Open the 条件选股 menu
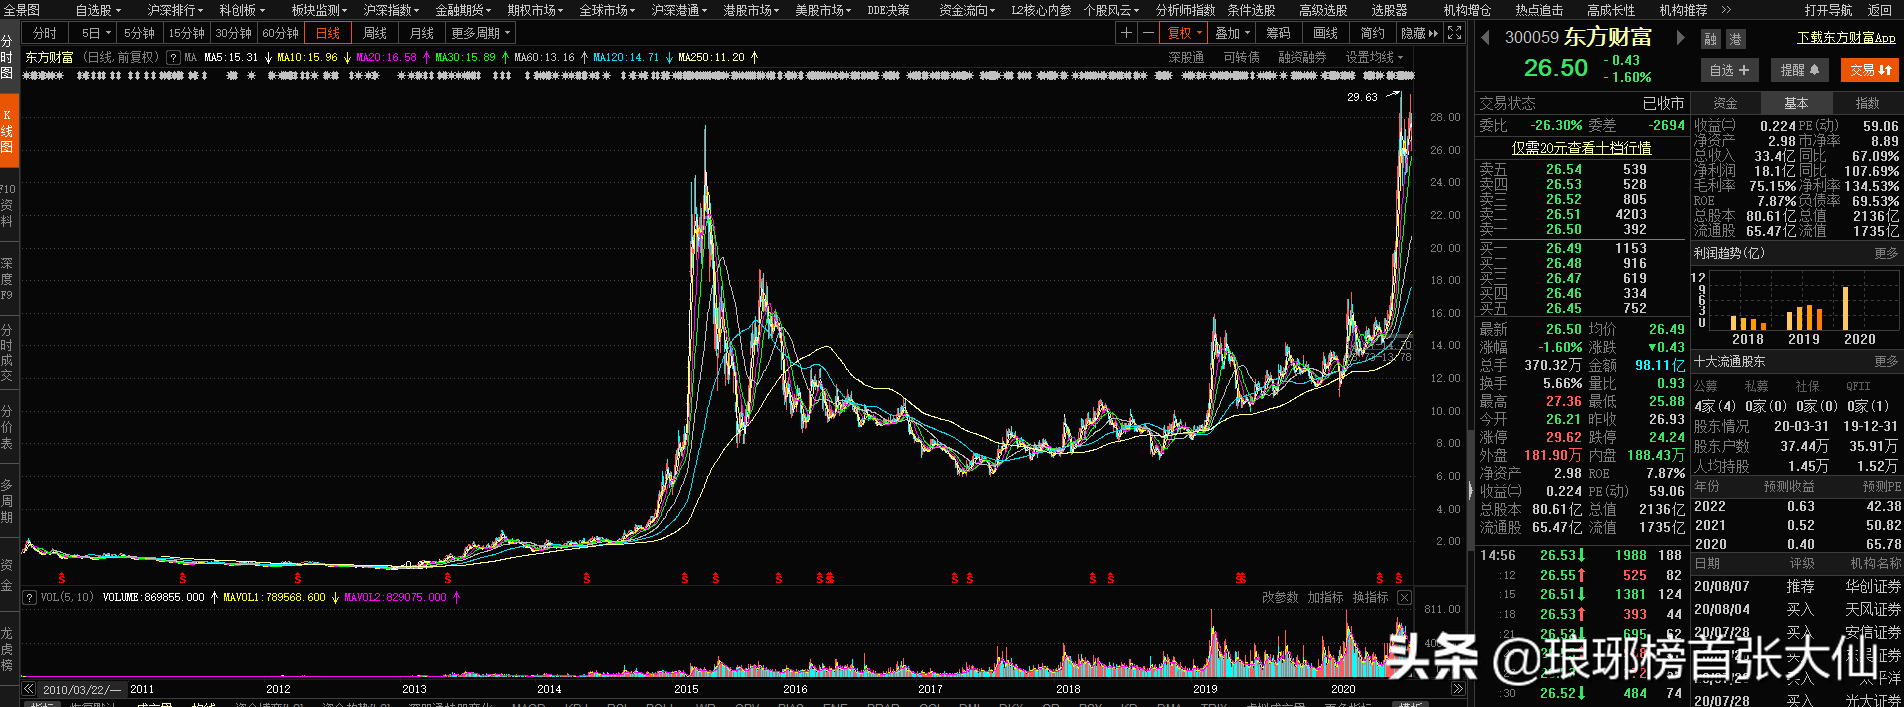The width and height of the screenshot is (1904, 707). click(x=1251, y=10)
